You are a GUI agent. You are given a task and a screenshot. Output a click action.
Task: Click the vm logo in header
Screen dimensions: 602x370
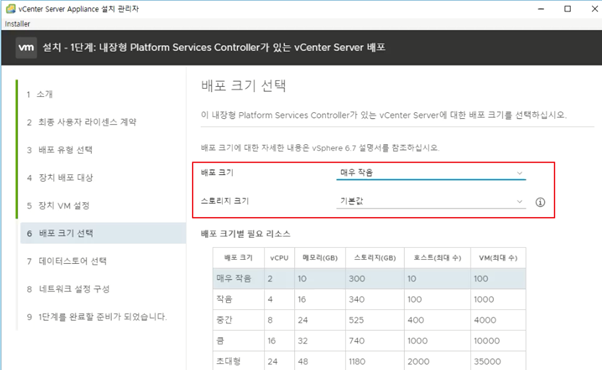coord(26,48)
